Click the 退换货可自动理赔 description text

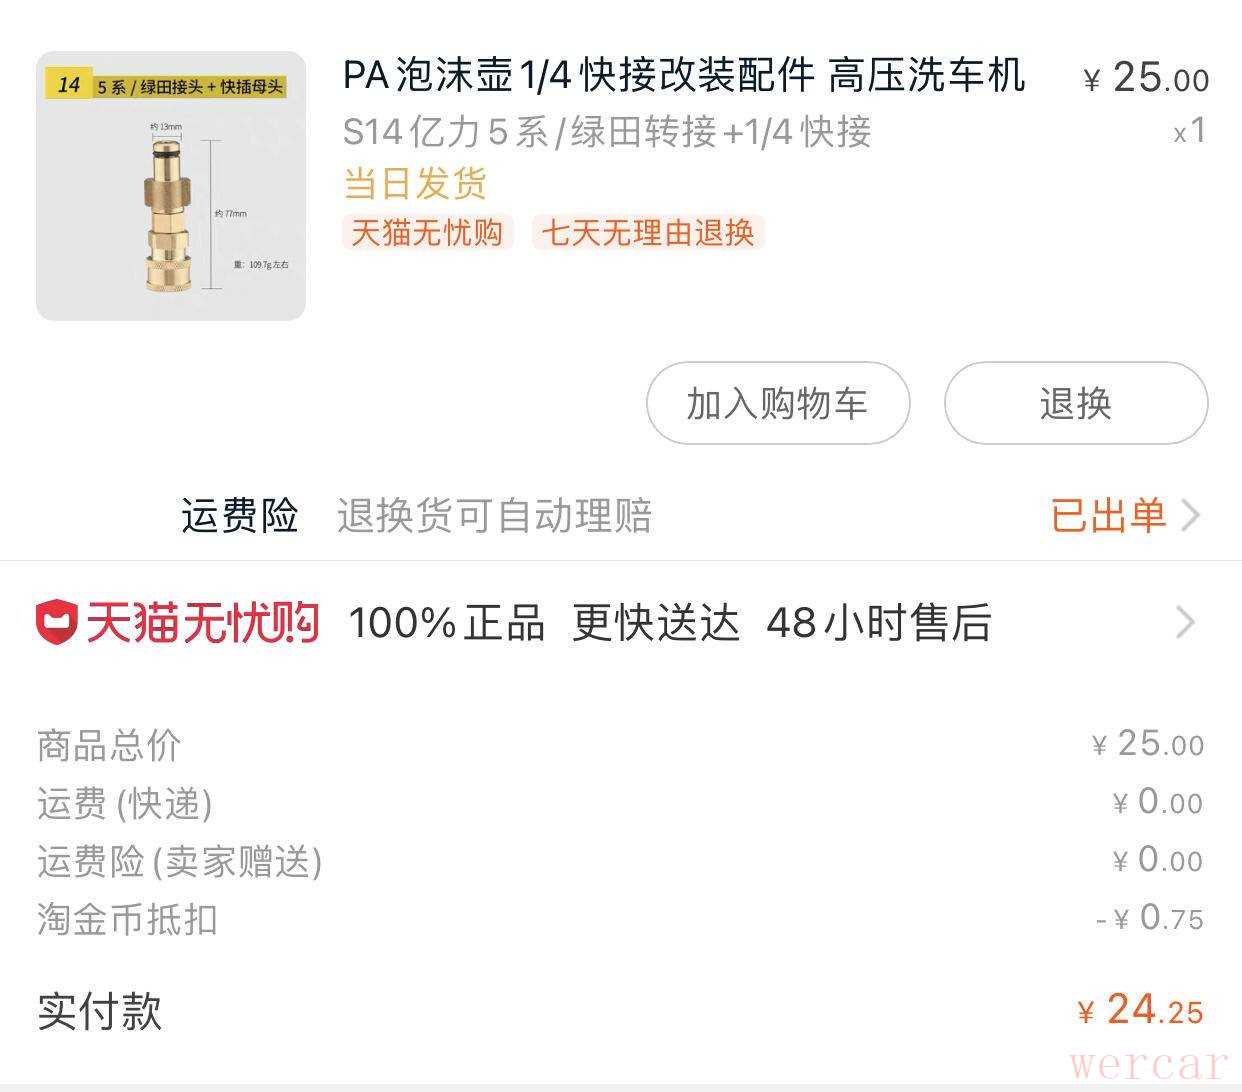(494, 516)
